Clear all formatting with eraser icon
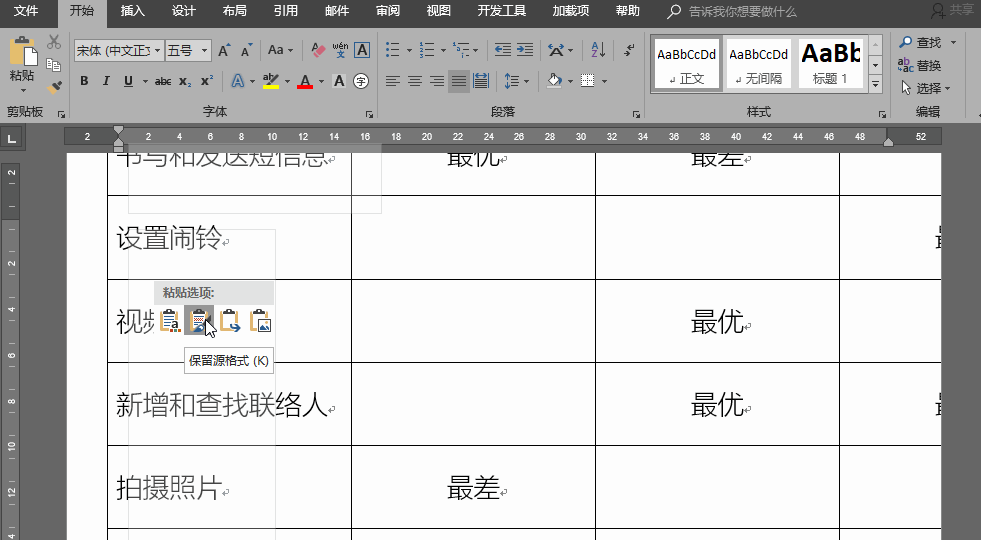 (318, 50)
